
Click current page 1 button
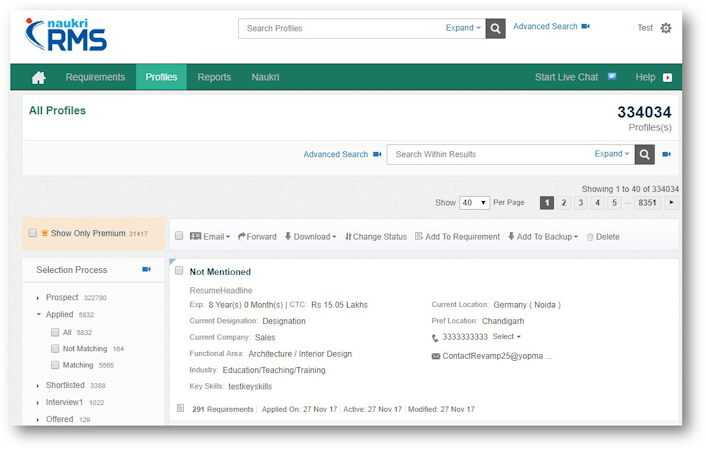click(x=546, y=203)
